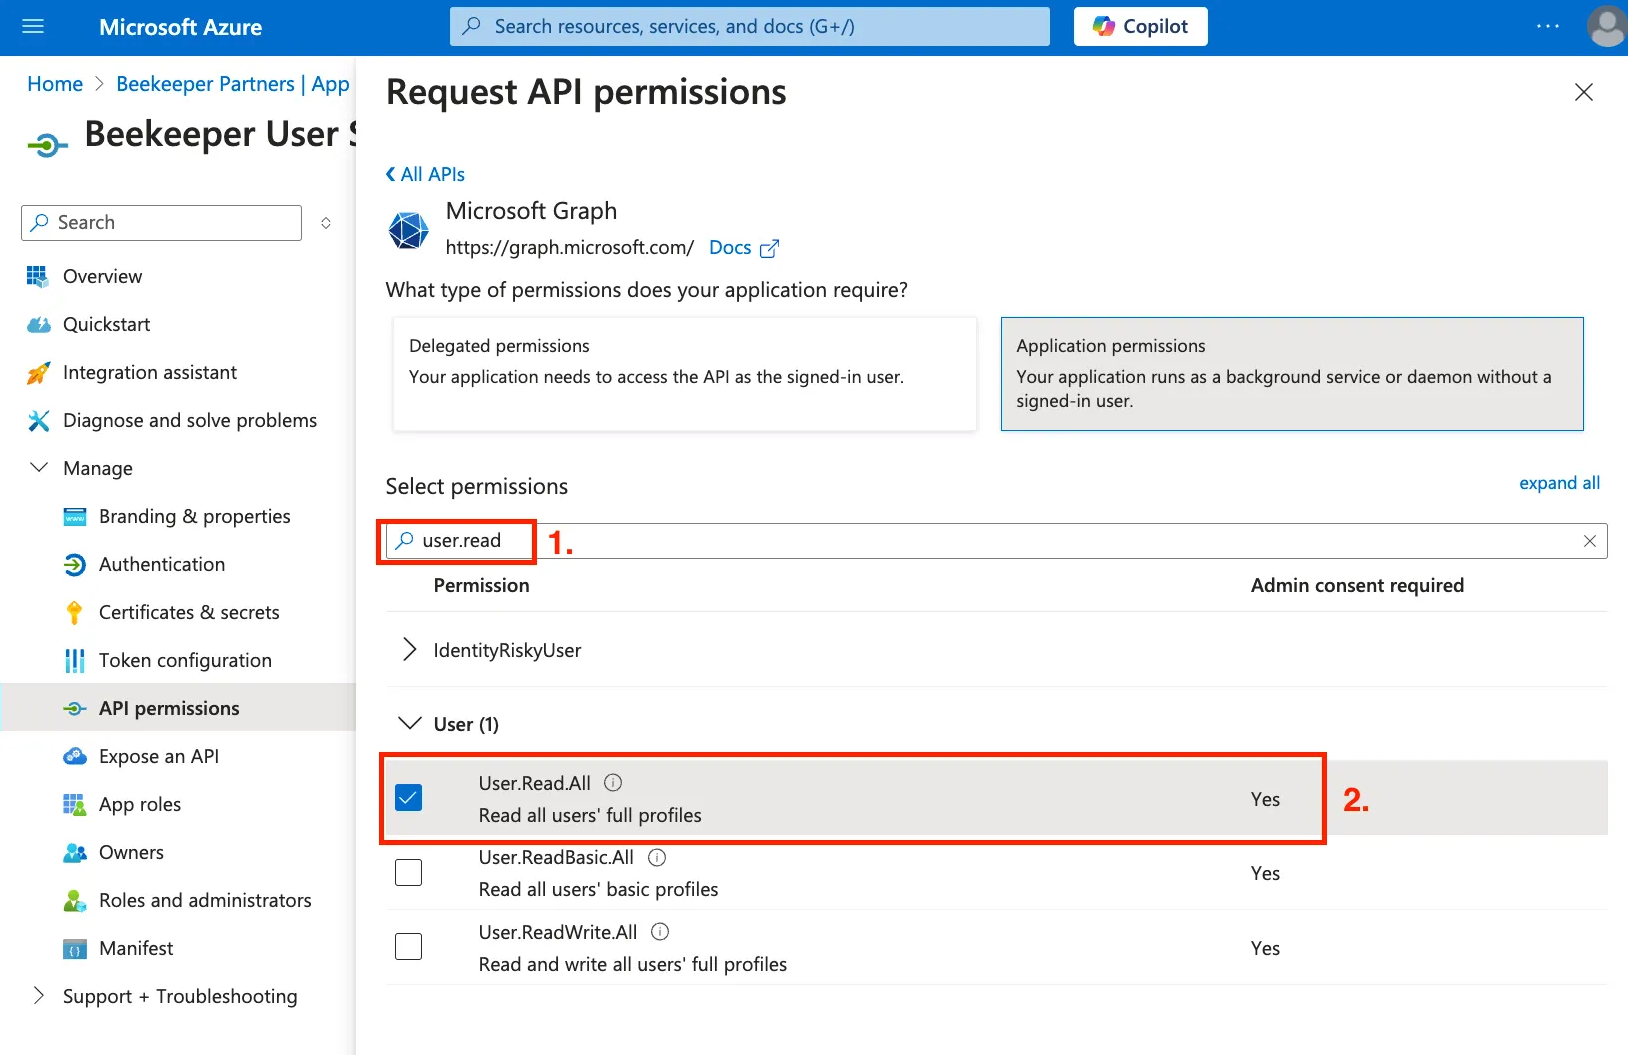Image resolution: width=1628 pixels, height=1055 pixels.
Task: Click the Branding & properties icon
Action: [x=75, y=517]
